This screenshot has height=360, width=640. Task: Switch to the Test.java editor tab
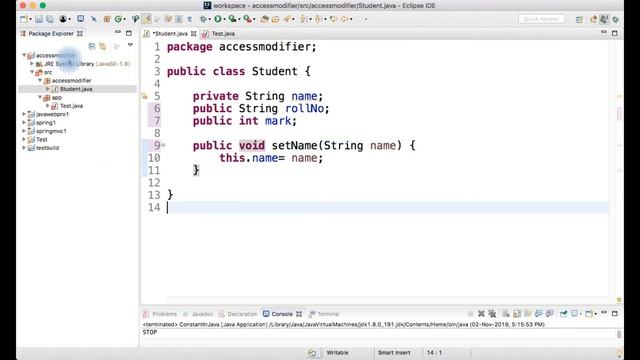[223, 33]
